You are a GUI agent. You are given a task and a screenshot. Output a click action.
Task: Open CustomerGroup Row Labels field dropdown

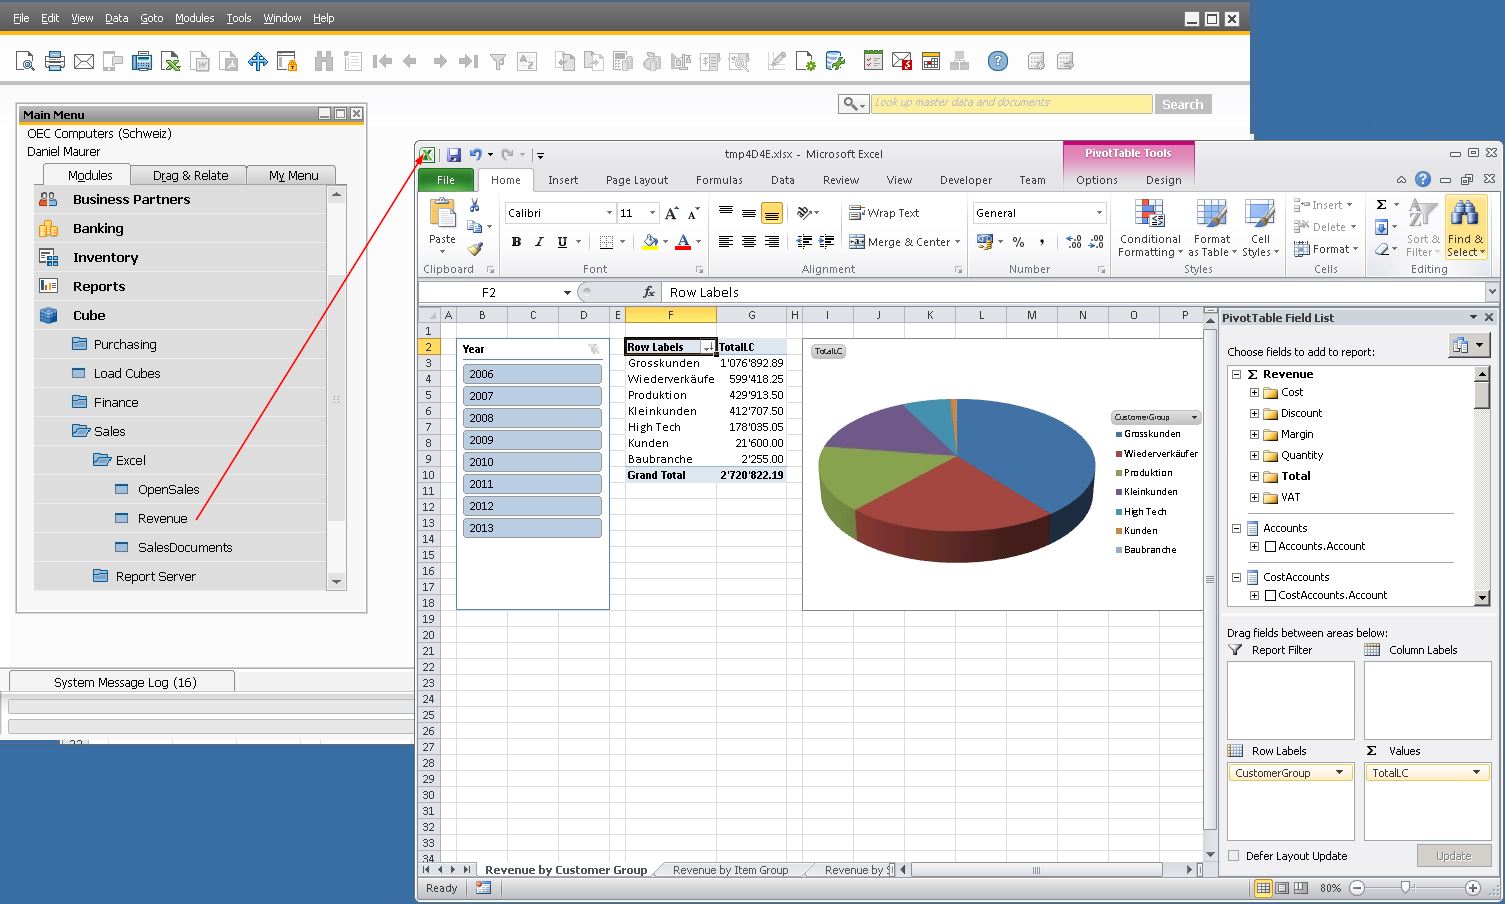tap(1339, 773)
